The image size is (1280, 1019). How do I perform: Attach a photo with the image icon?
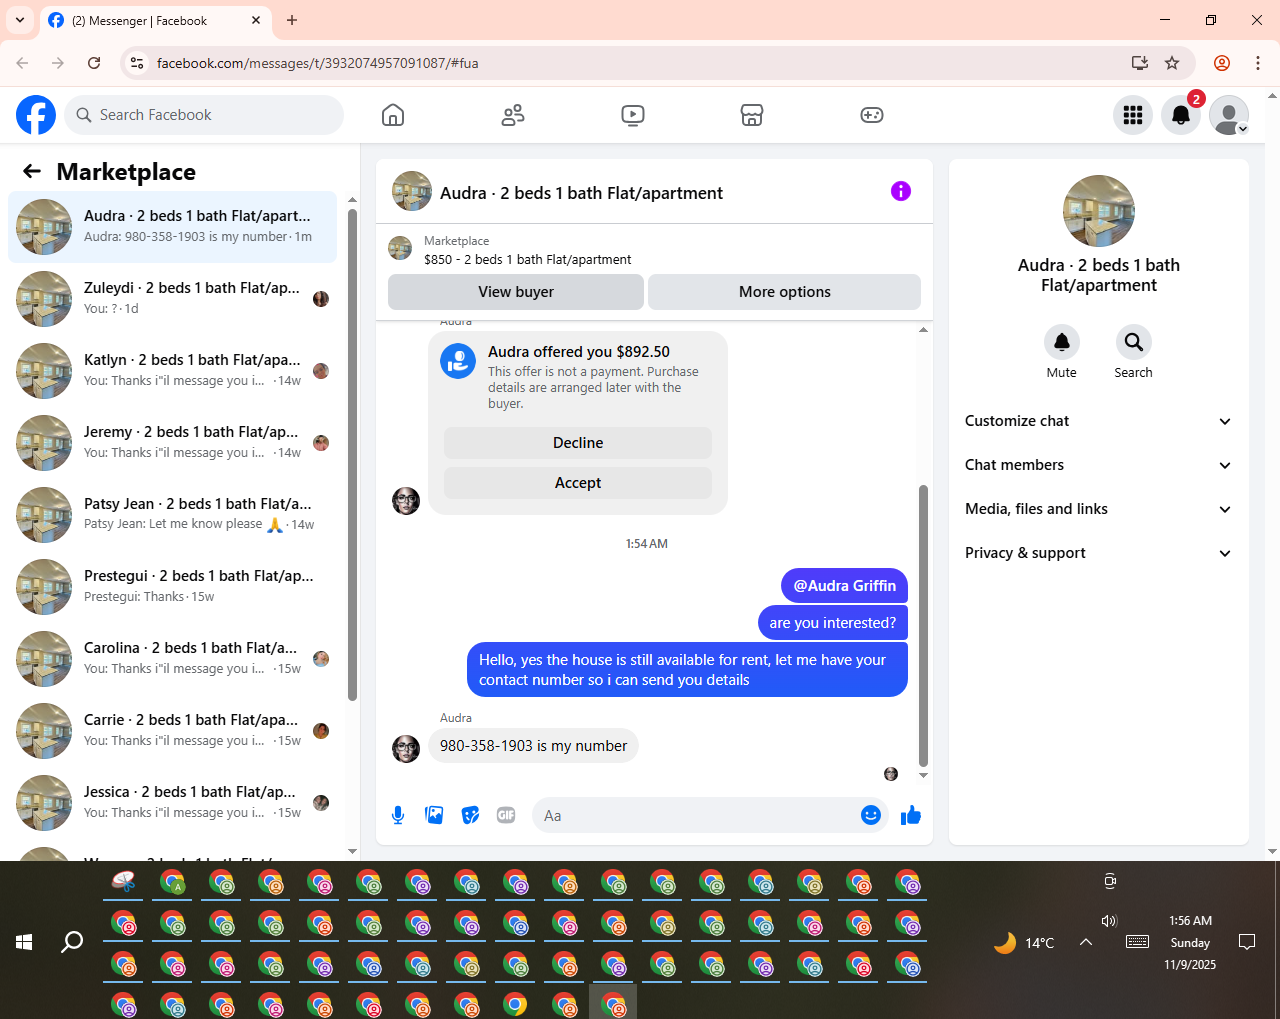434,815
